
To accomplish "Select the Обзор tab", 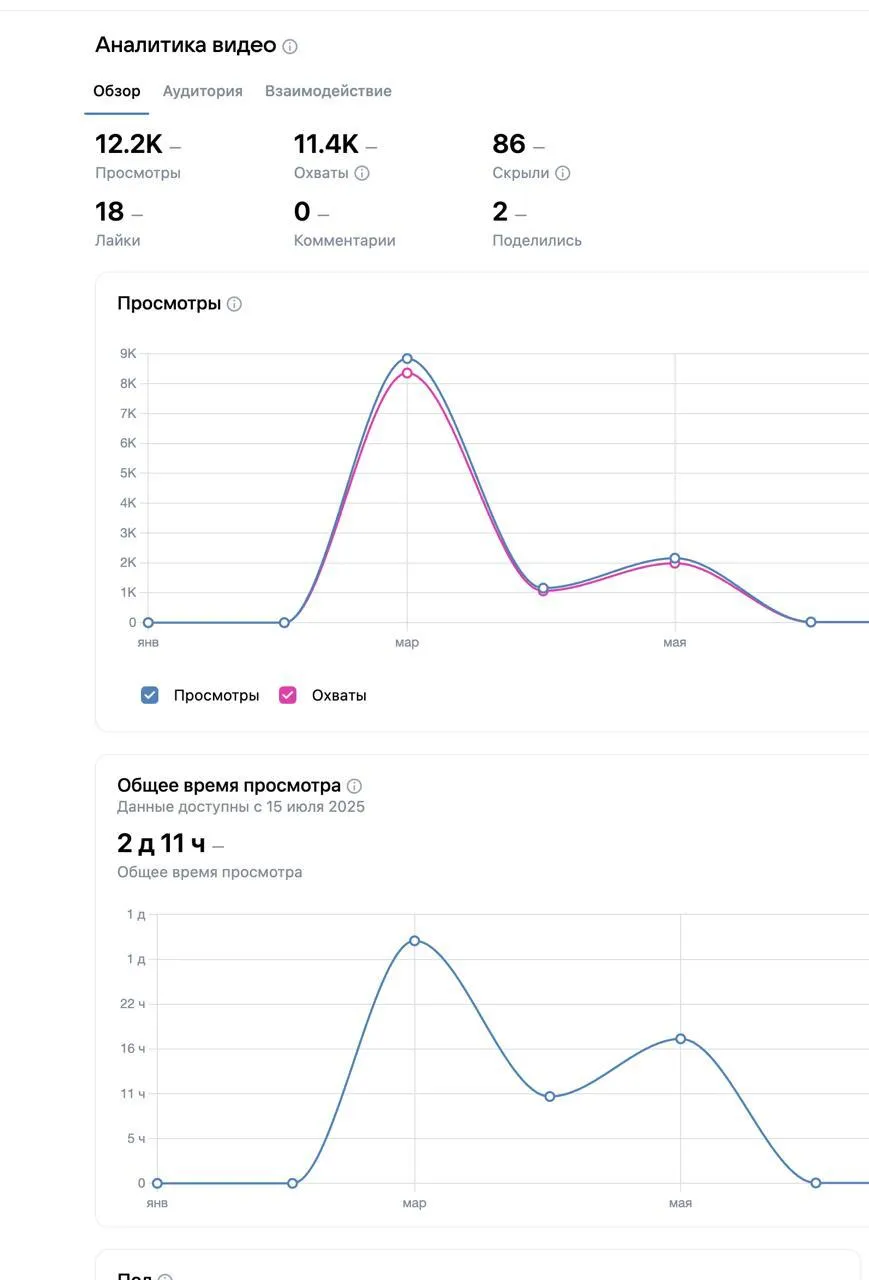I will tap(117, 91).
